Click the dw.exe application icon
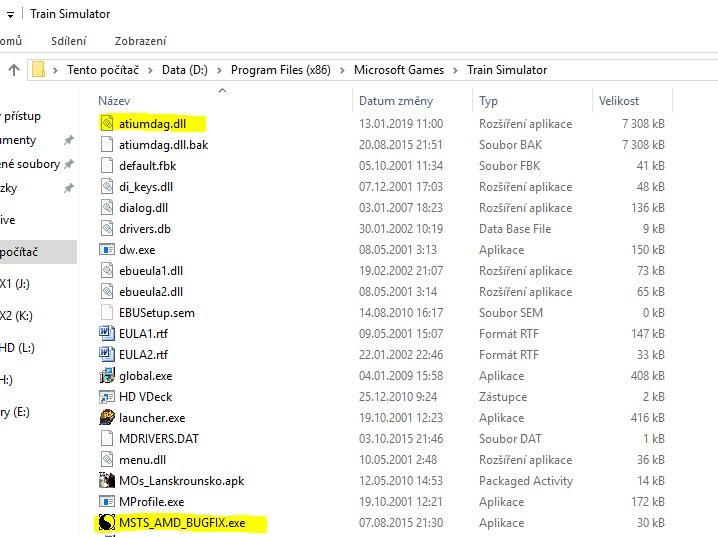 108,250
